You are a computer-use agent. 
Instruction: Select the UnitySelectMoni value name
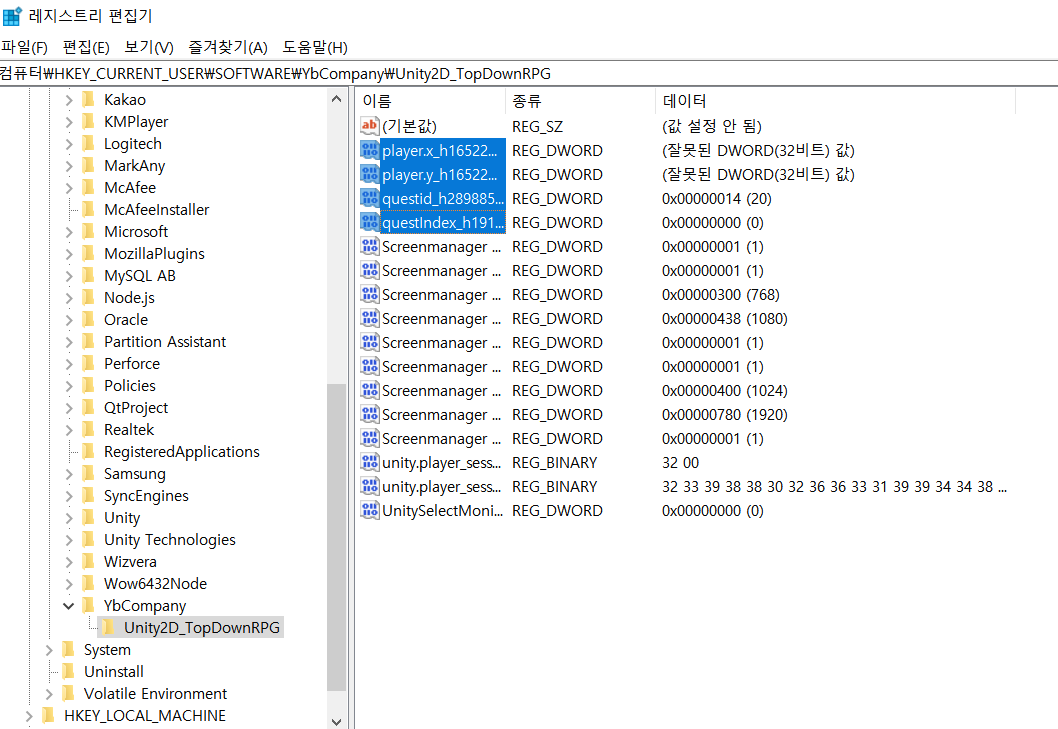442,511
